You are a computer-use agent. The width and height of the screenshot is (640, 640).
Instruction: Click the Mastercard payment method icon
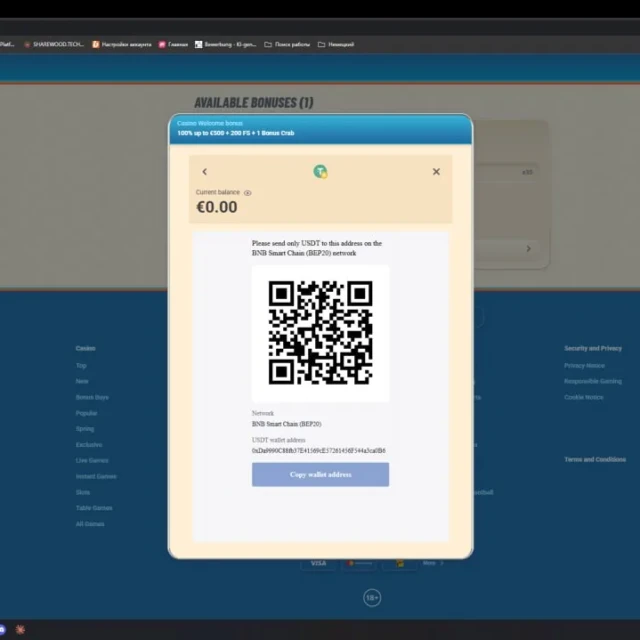point(359,563)
